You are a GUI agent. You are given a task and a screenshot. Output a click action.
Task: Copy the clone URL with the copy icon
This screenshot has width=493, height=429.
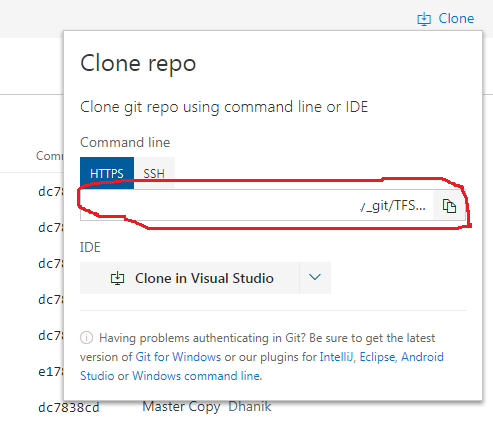click(449, 206)
